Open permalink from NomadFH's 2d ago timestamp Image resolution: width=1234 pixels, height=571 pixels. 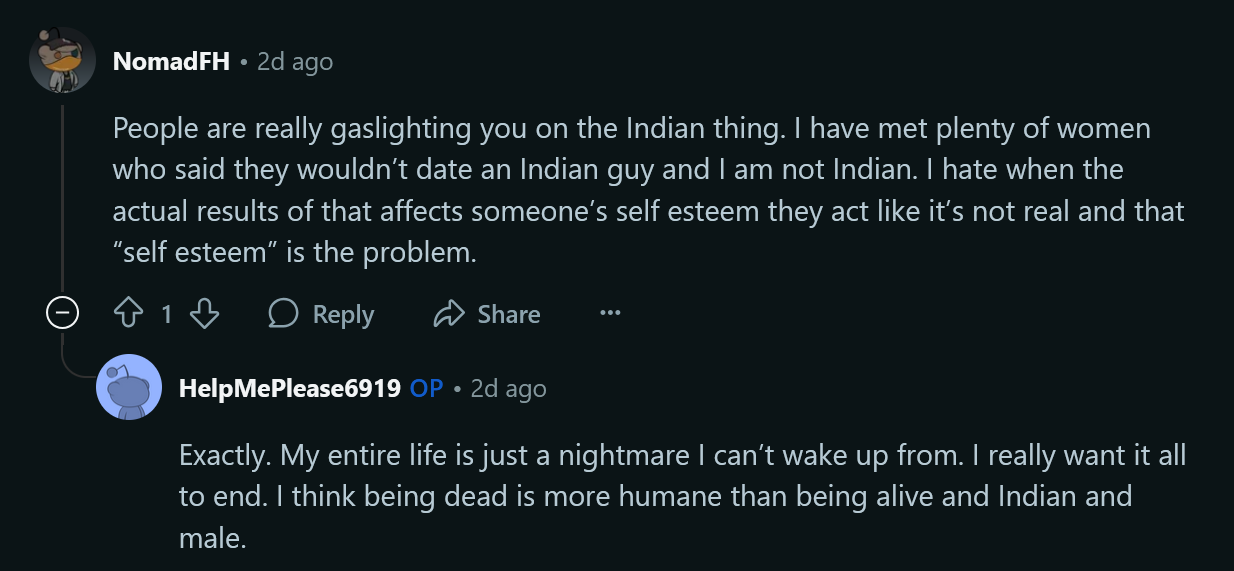(x=294, y=61)
